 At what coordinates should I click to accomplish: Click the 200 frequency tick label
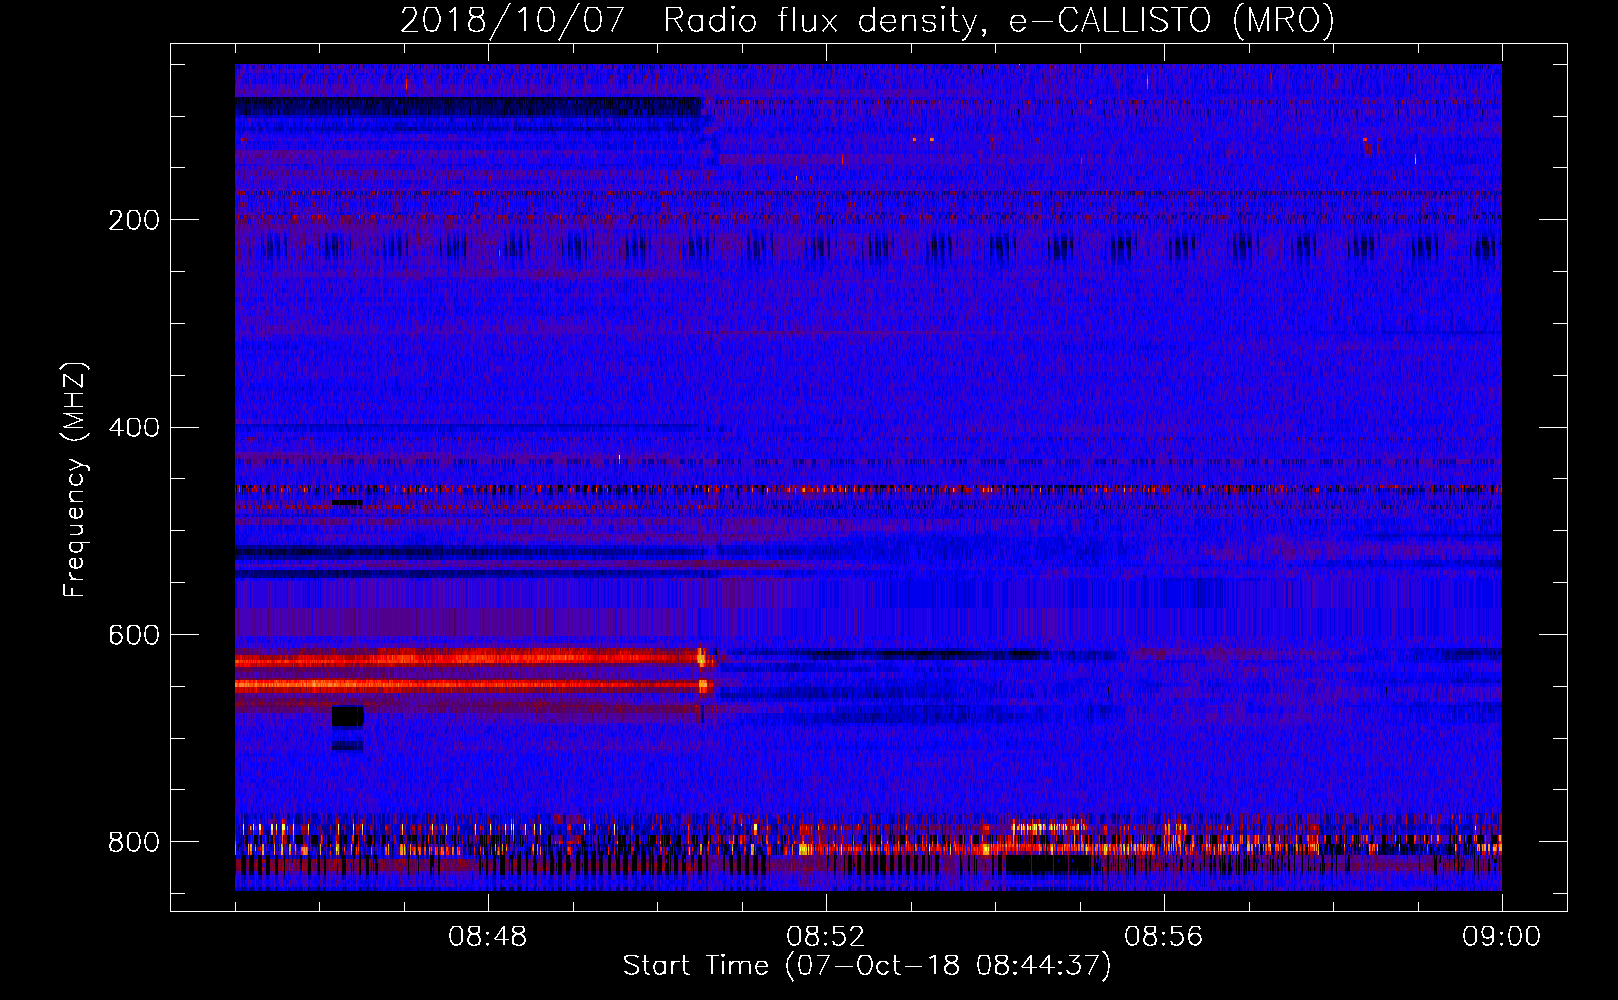(x=134, y=220)
